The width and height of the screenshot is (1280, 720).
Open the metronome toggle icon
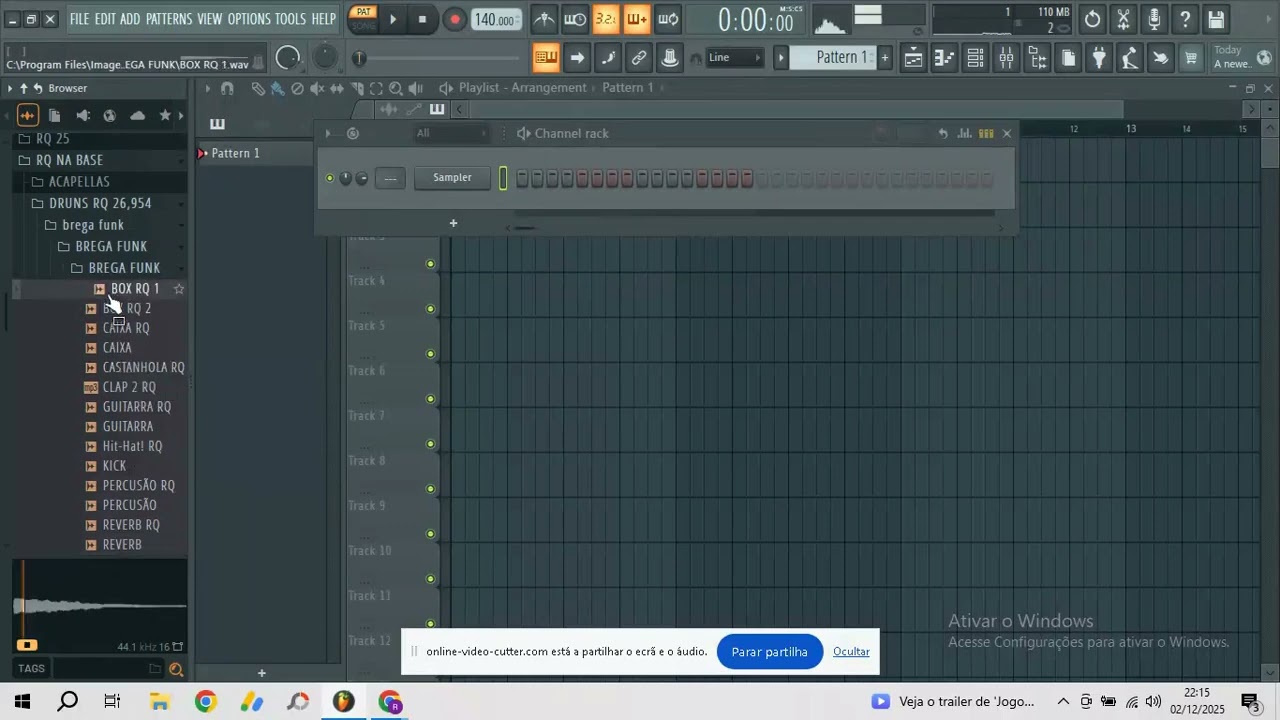click(544, 19)
